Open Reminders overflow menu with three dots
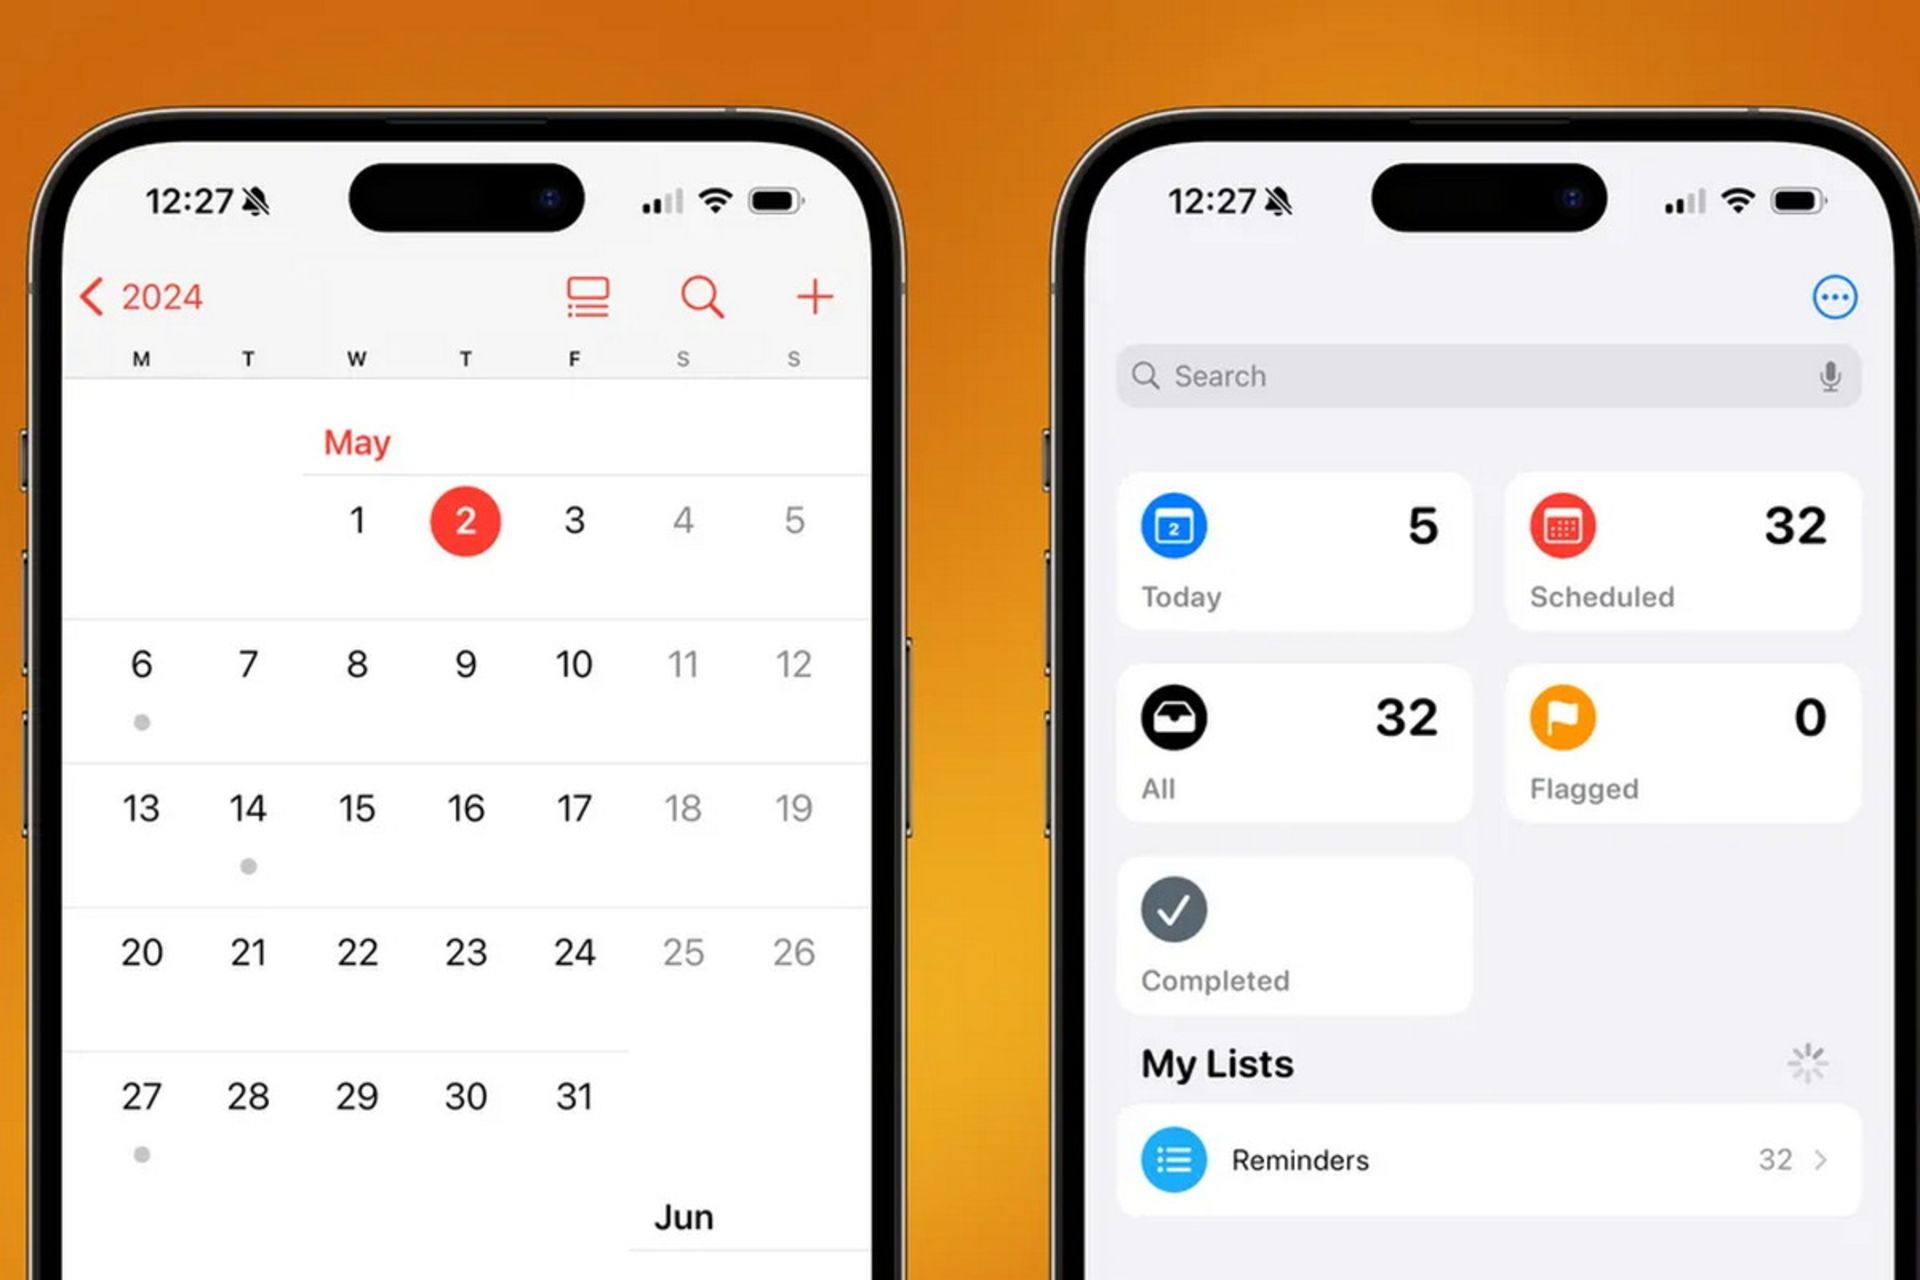This screenshot has height=1280, width=1920. pyautogui.click(x=1834, y=297)
